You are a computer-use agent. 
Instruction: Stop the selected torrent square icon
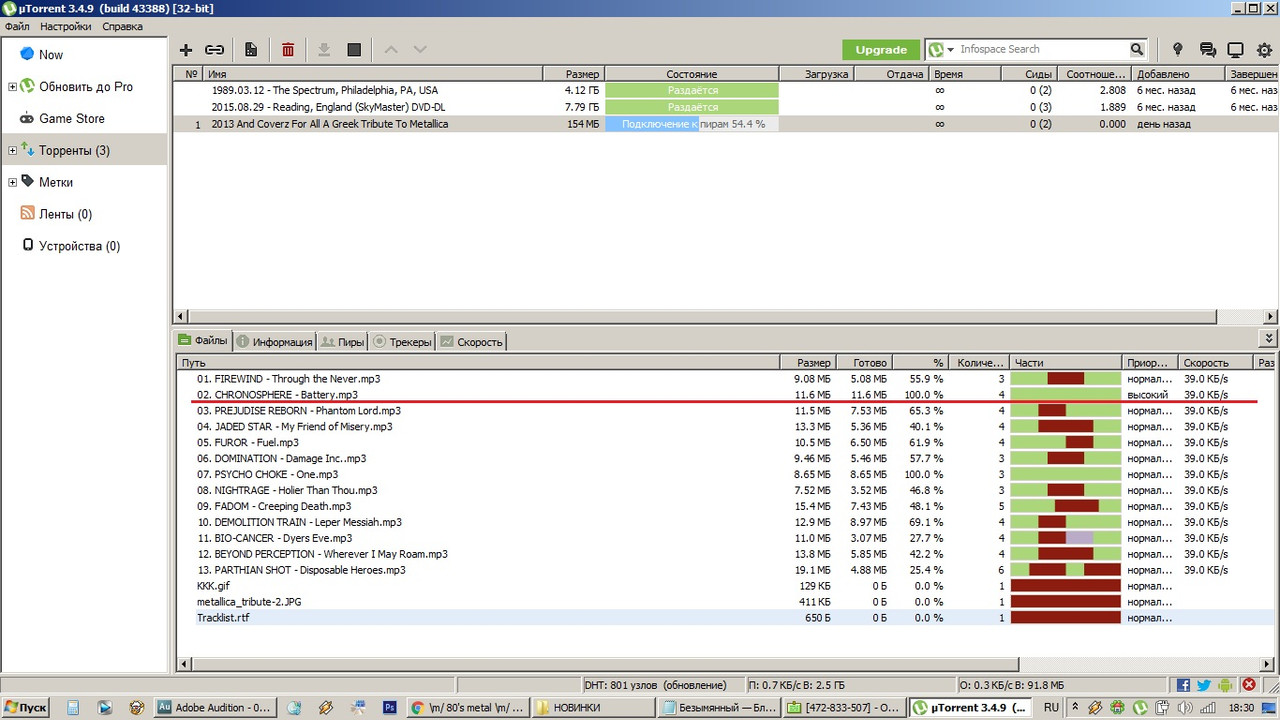[x=354, y=49]
